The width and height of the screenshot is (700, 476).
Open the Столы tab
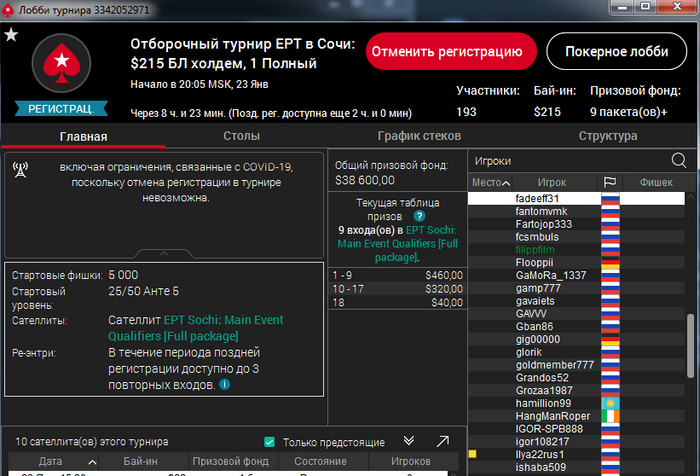click(x=242, y=136)
